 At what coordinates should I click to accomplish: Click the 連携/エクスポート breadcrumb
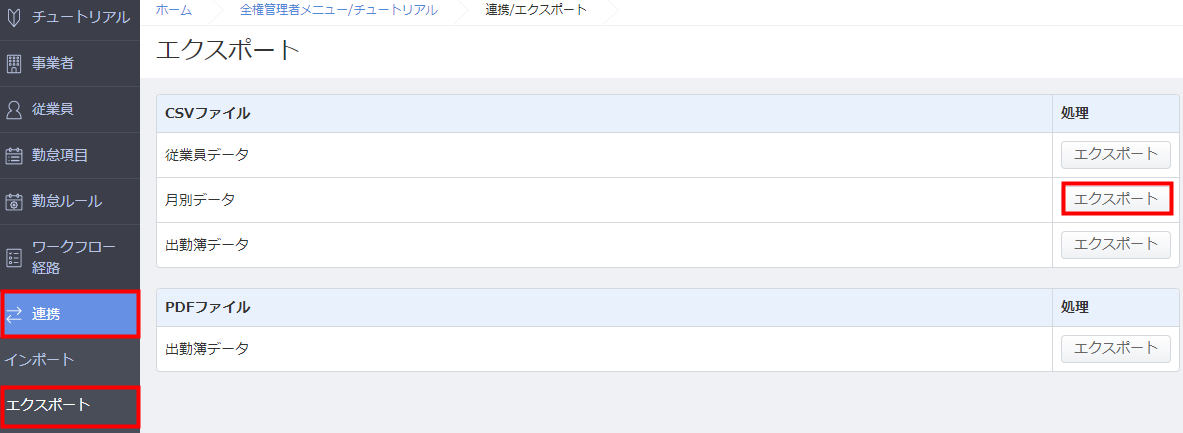coord(536,10)
